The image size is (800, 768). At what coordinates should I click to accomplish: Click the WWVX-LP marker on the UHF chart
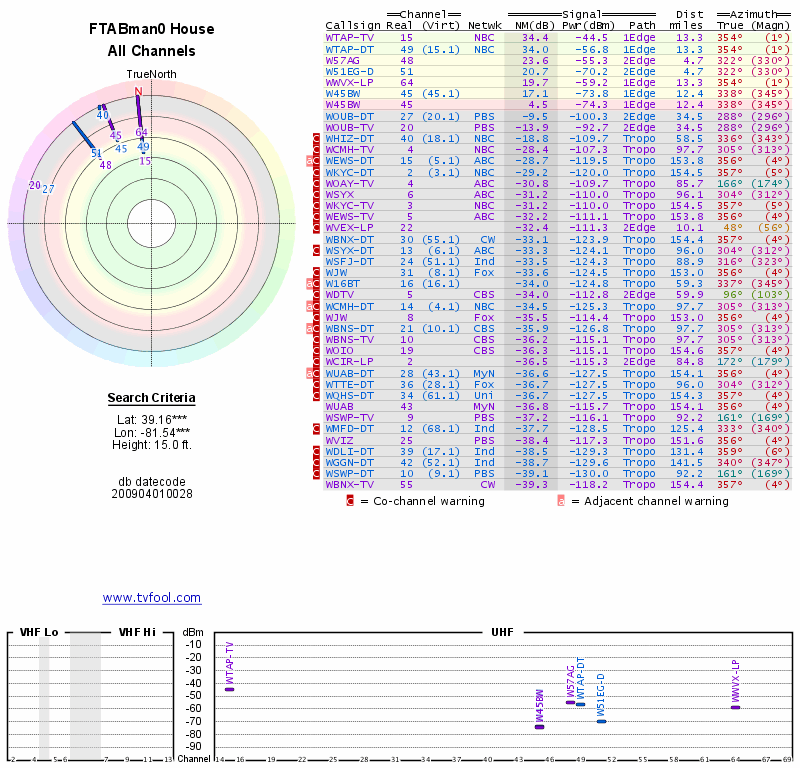735,707
